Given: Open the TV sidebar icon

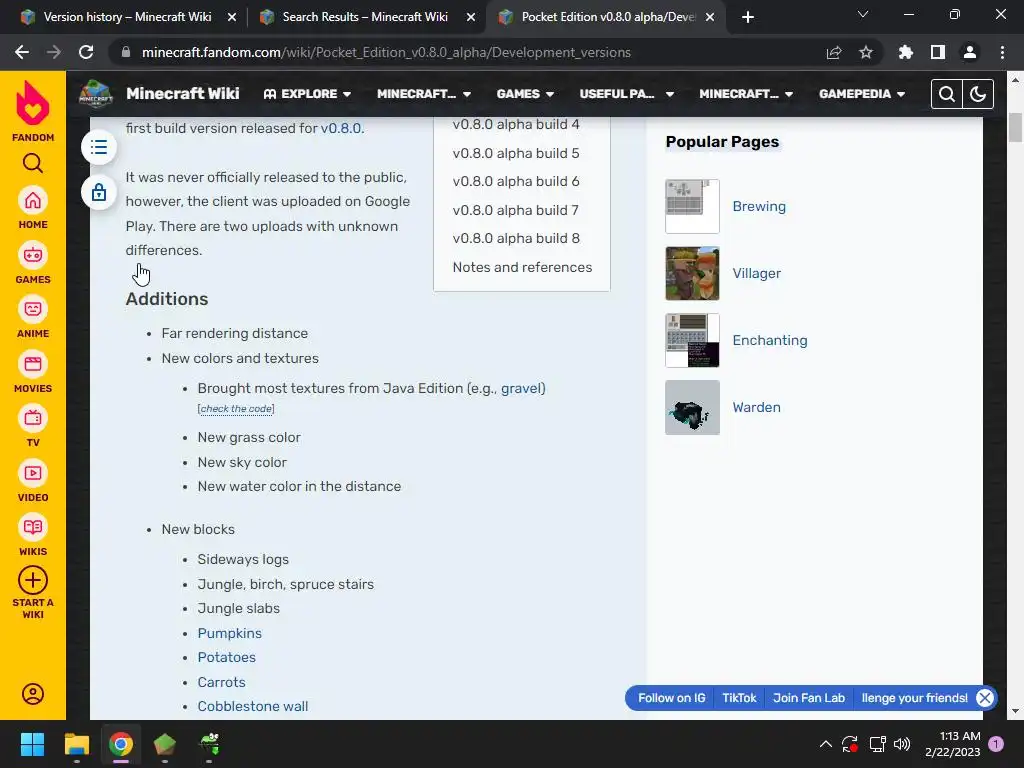Looking at the screenshot, I should 33,418.
